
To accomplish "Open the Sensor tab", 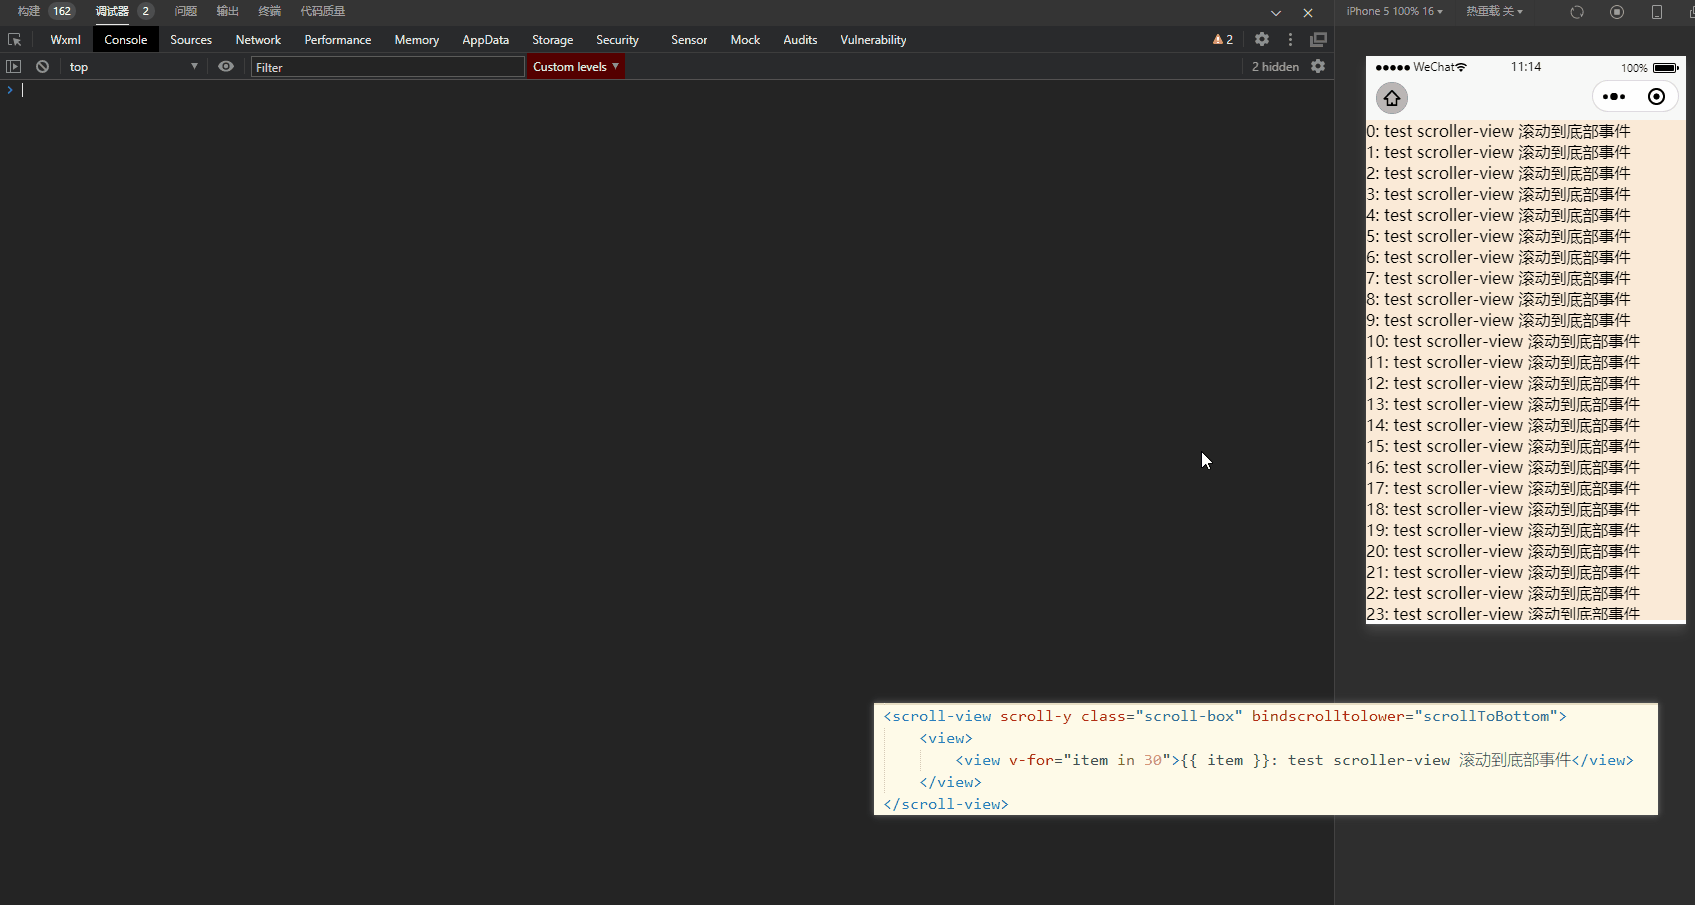I will (x=689, y=40).
